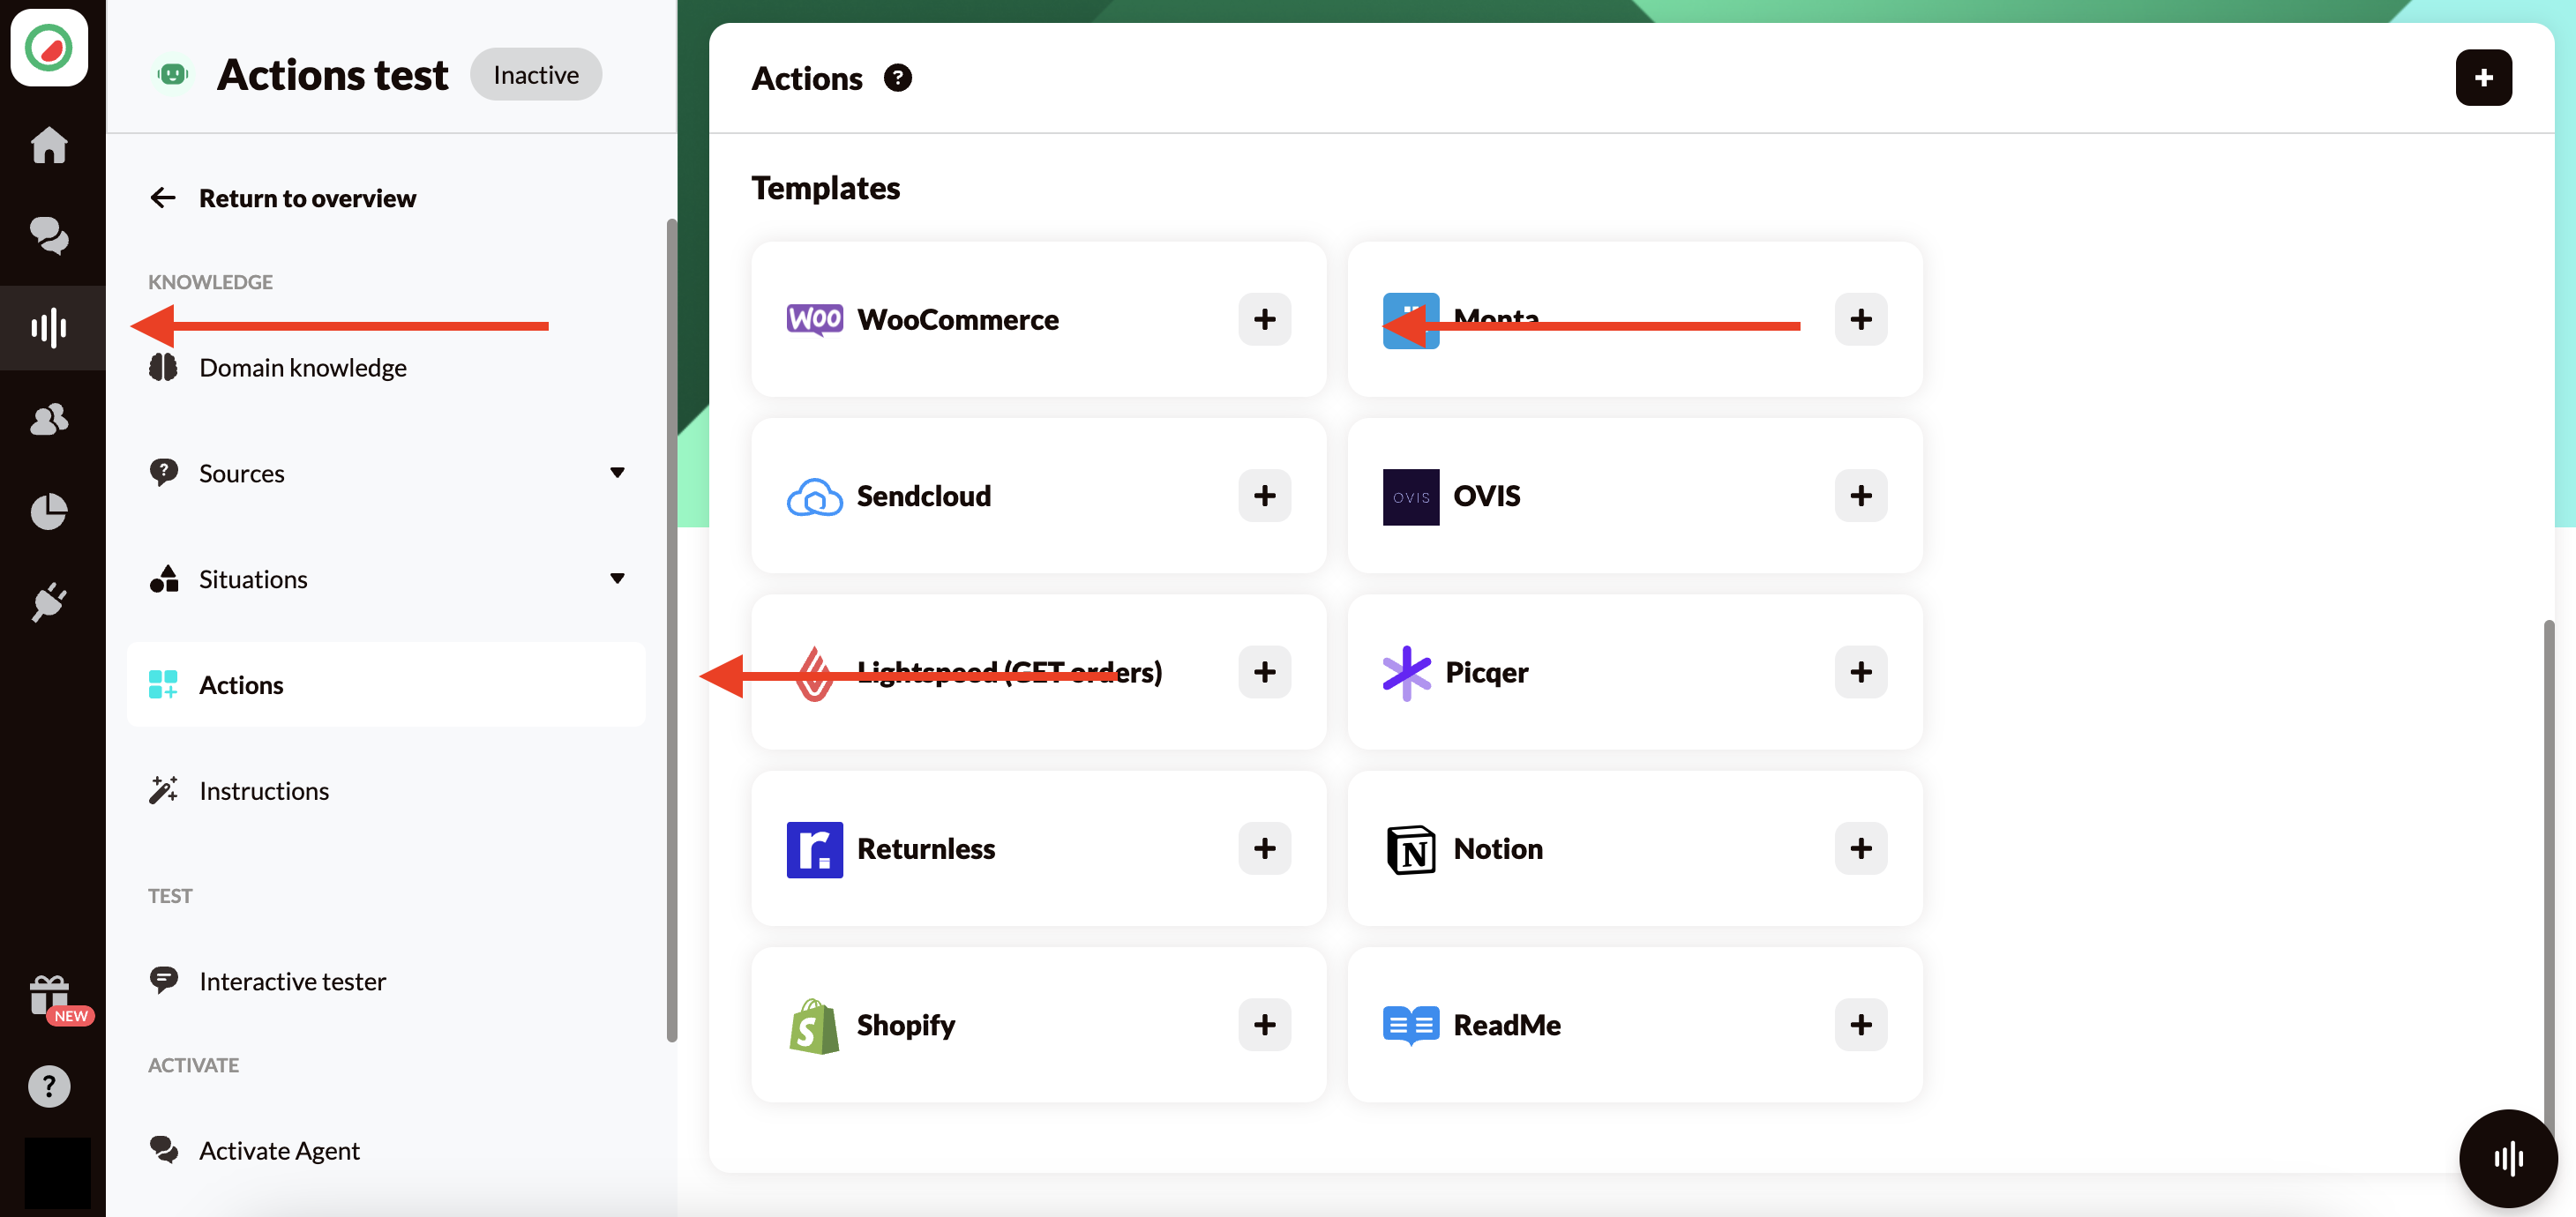Add the WooCommerce template
Screen dimensions: 2576x1217
coord(1264,320)
